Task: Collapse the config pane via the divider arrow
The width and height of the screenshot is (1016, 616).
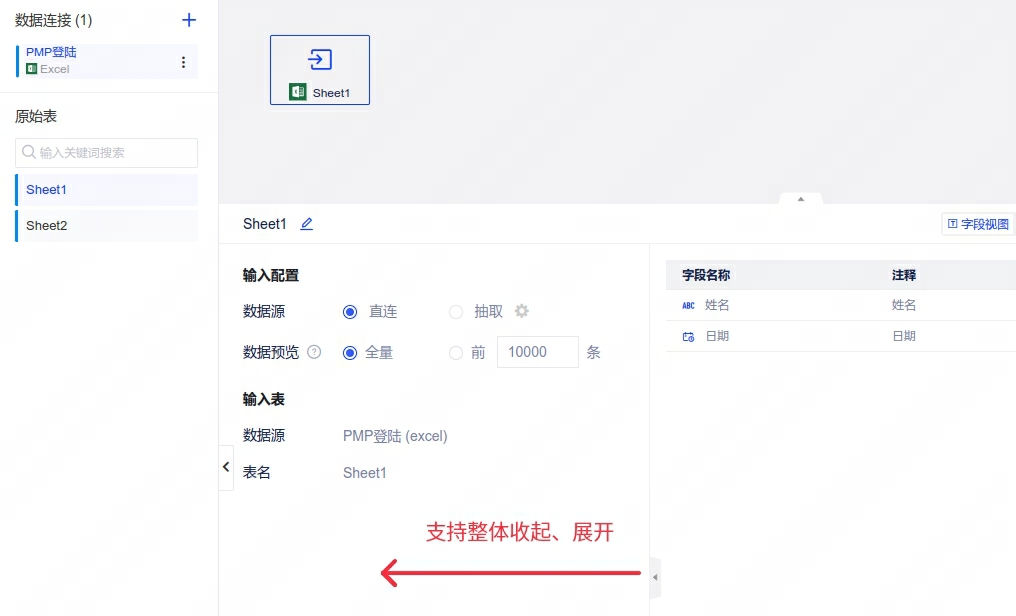Action: (x=655, y=577)
